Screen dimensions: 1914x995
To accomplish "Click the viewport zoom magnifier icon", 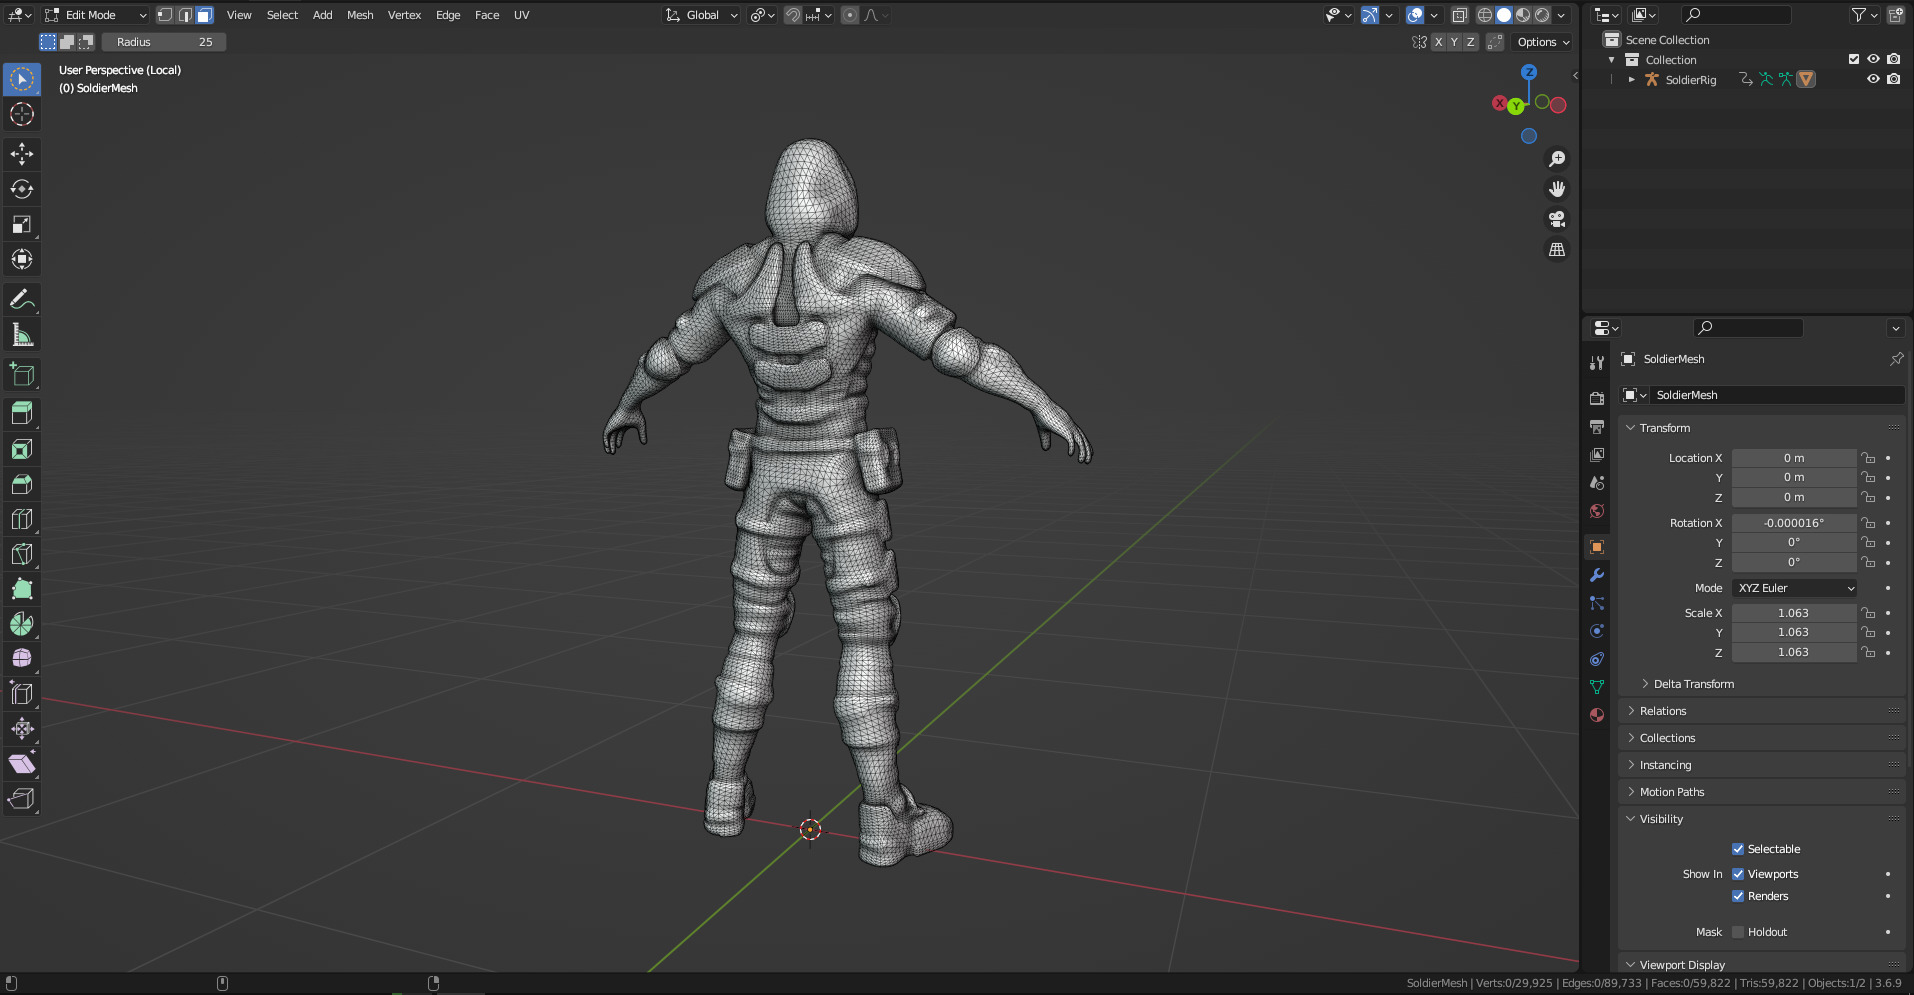I will [1557, 159].
